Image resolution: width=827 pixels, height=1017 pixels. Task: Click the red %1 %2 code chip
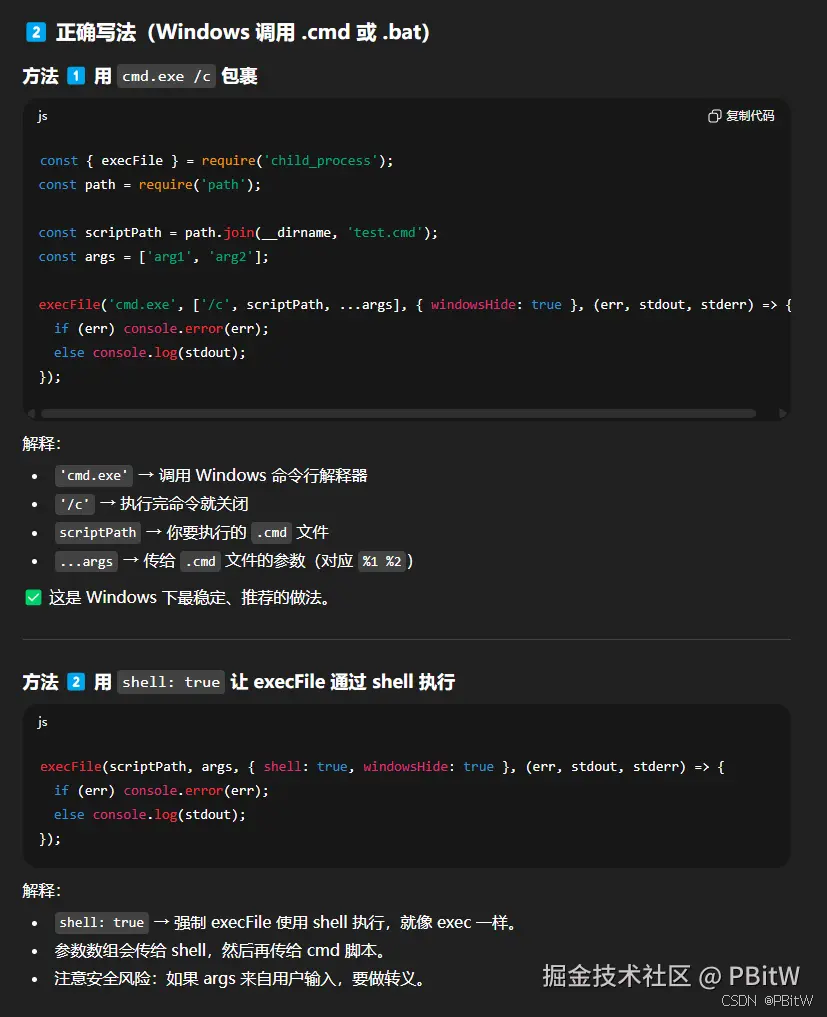tap(380, 561)
